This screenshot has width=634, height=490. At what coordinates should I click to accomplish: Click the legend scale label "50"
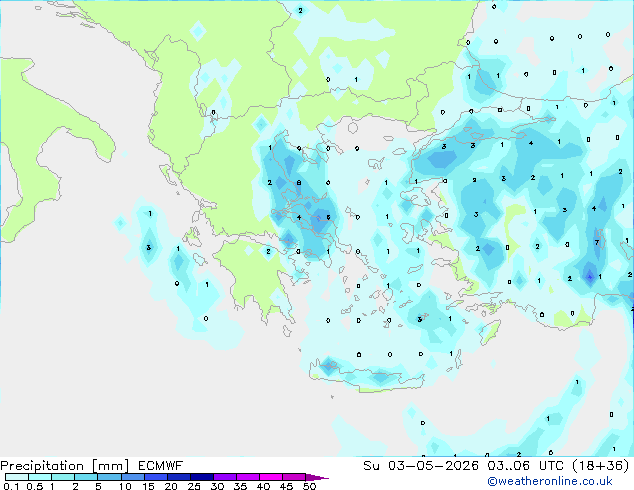(x=309, y=486)
